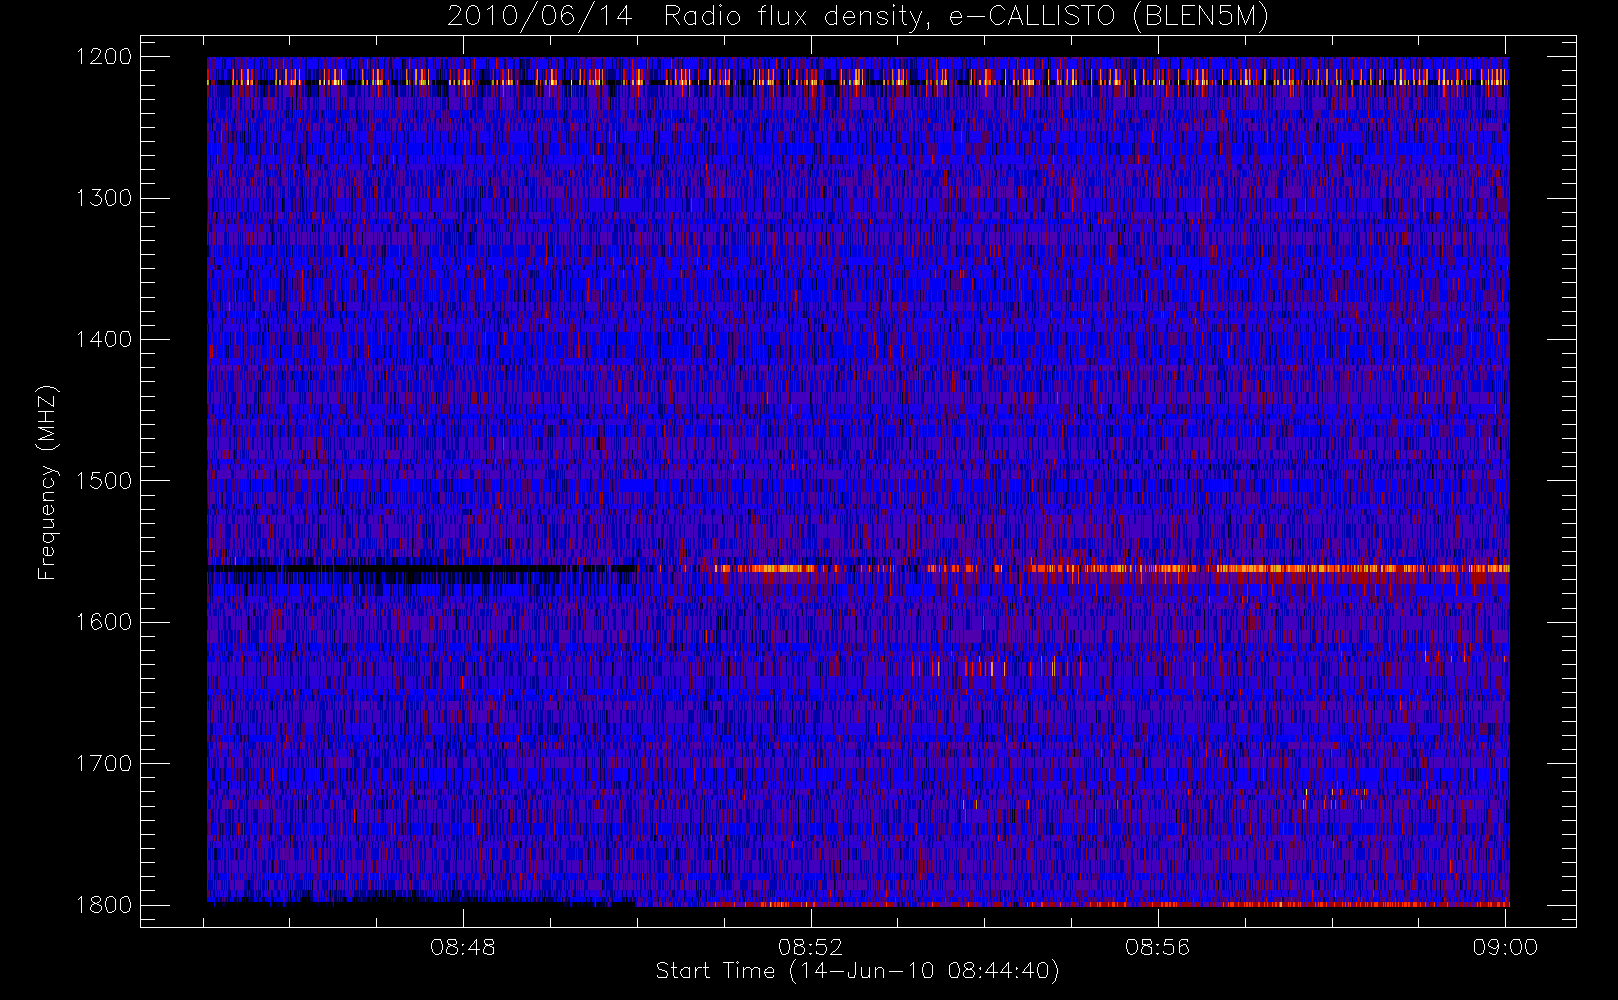Viewport: 1618px width, 1000px height.
Task: Select the 1300 frequency tick label
Action: click(x=104, y=198)
